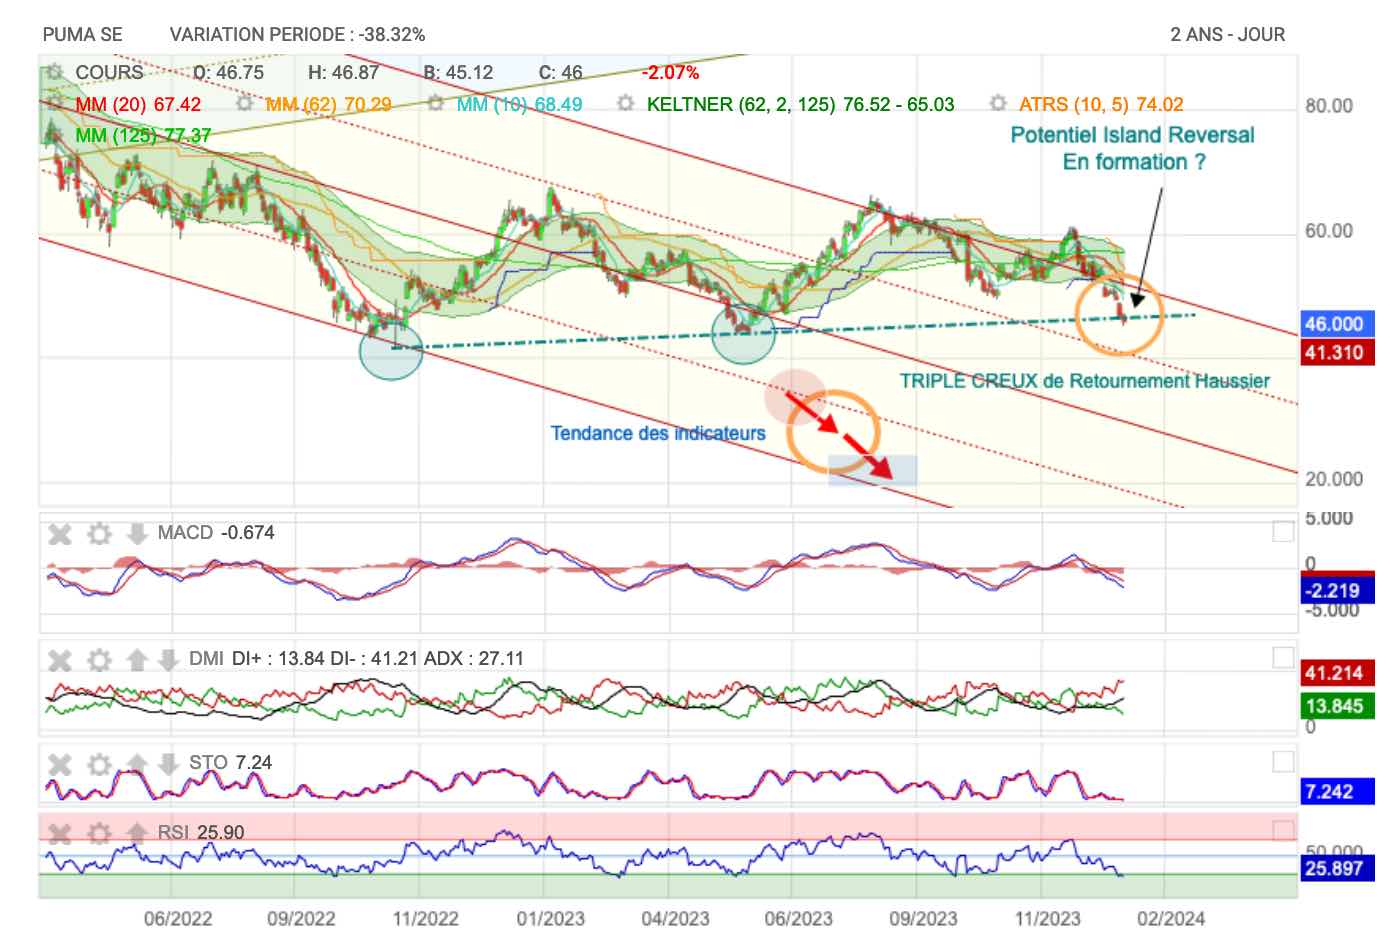Click the H: 46.87 high value
This screenshot has width=1398, height=950.
(343, 72)
